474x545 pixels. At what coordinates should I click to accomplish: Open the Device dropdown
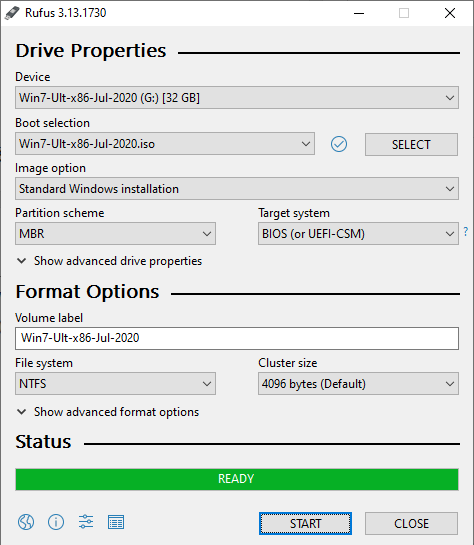click(x=237, y=98)
